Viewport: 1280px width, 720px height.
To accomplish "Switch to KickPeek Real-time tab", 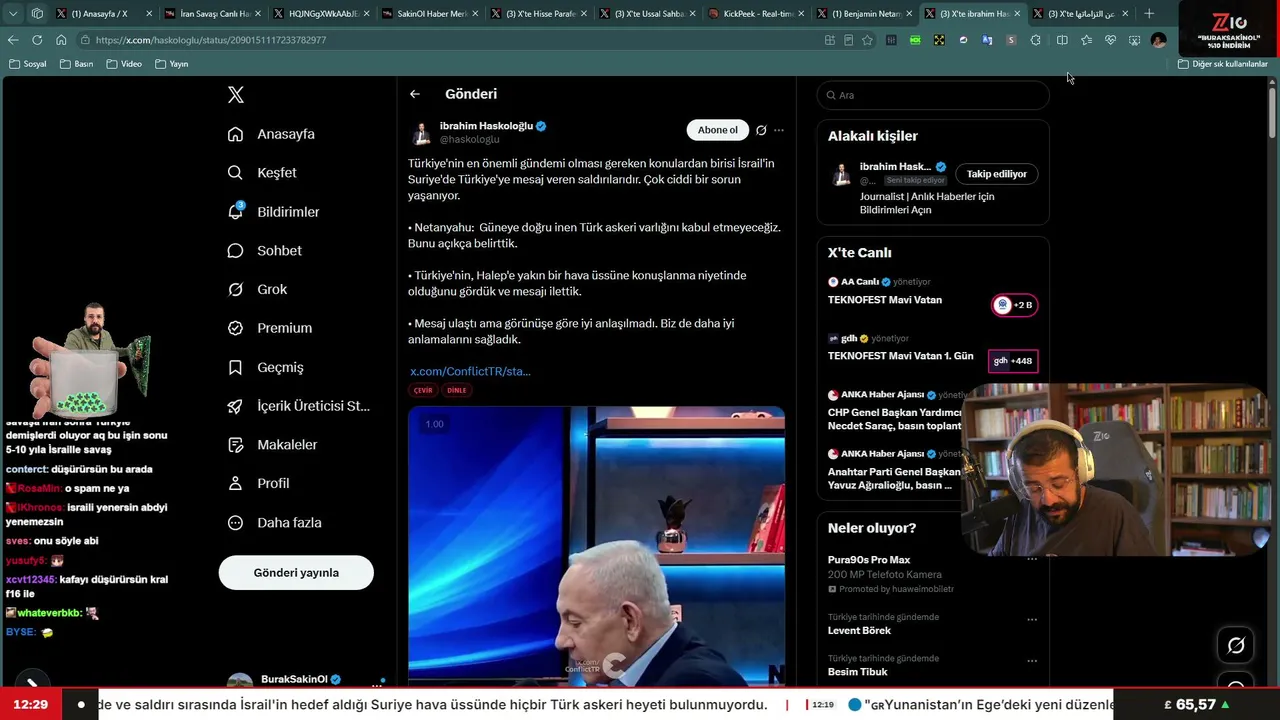I will [x=754, y=14].
